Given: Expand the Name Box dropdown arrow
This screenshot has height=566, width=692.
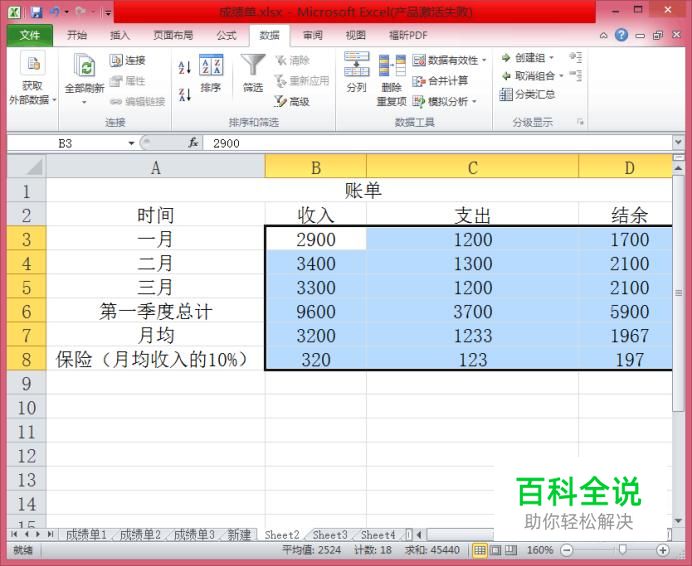Looking at the screenshot, I should point(131,143).
